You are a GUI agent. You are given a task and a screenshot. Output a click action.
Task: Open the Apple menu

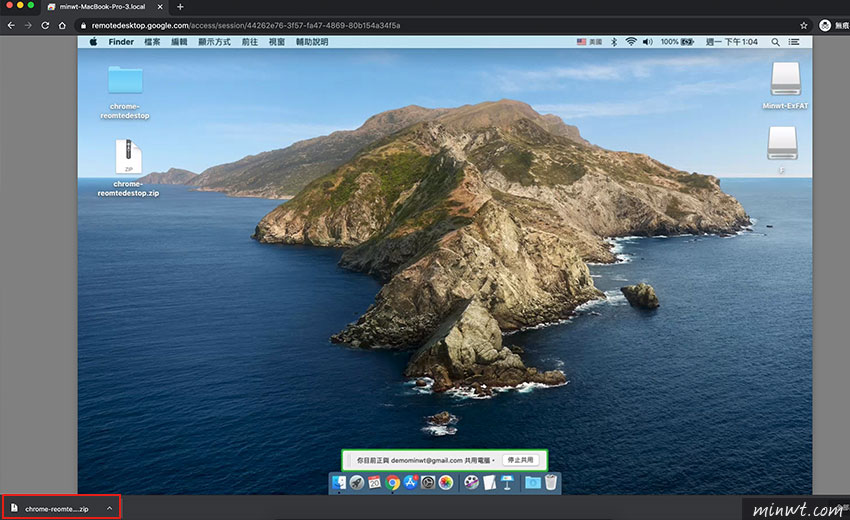(93, 42)
